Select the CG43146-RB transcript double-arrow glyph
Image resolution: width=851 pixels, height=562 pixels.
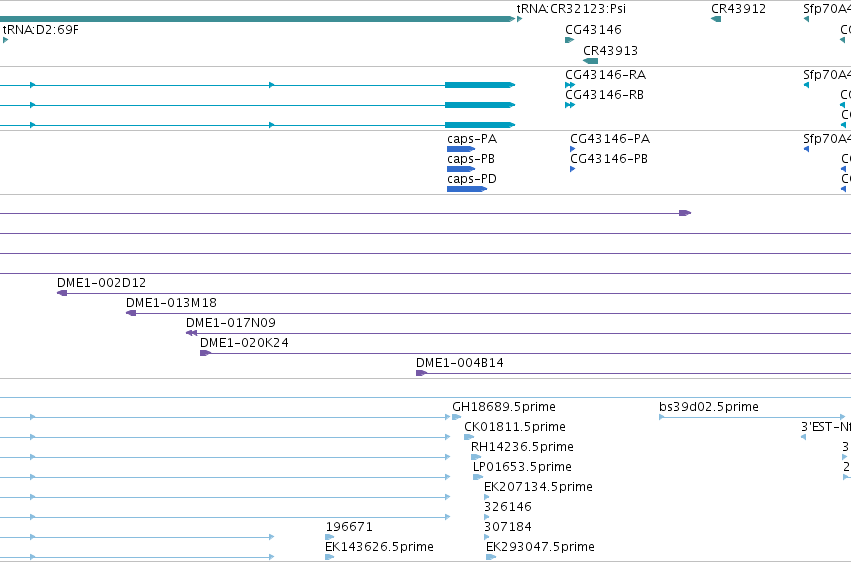pyautogui.click(x=570, y=105)
